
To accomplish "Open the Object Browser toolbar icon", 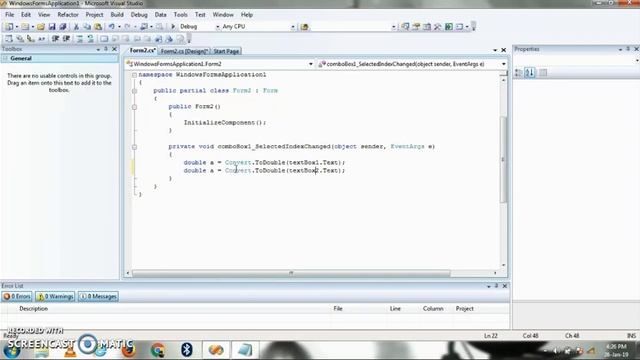I will tap(427, 27).
